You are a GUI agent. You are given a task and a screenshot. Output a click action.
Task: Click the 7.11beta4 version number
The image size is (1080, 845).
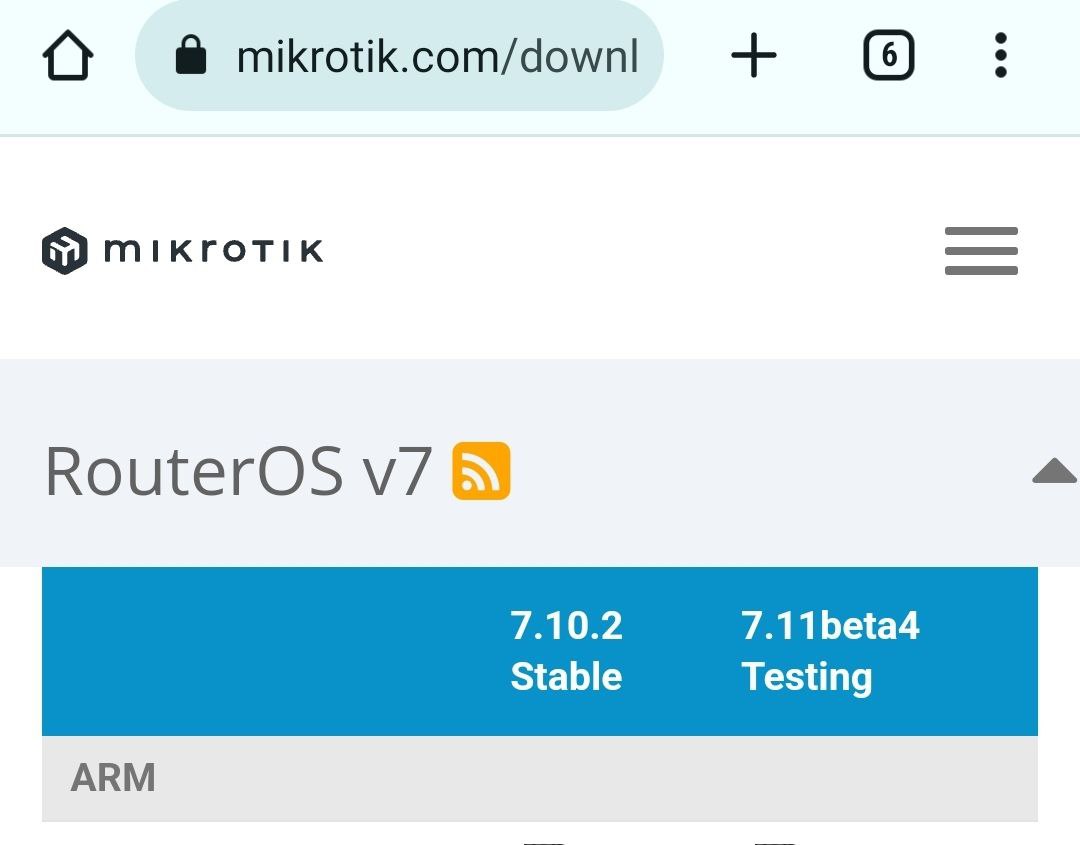pyautogui.click(x=830, y=626)
